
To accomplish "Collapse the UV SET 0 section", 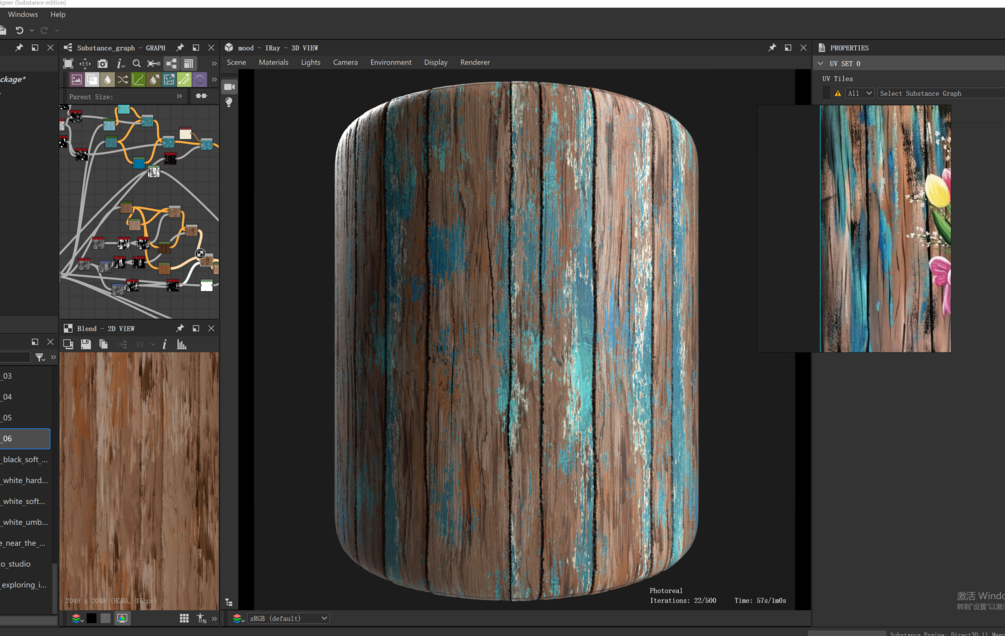I will (x=821, y=64).
